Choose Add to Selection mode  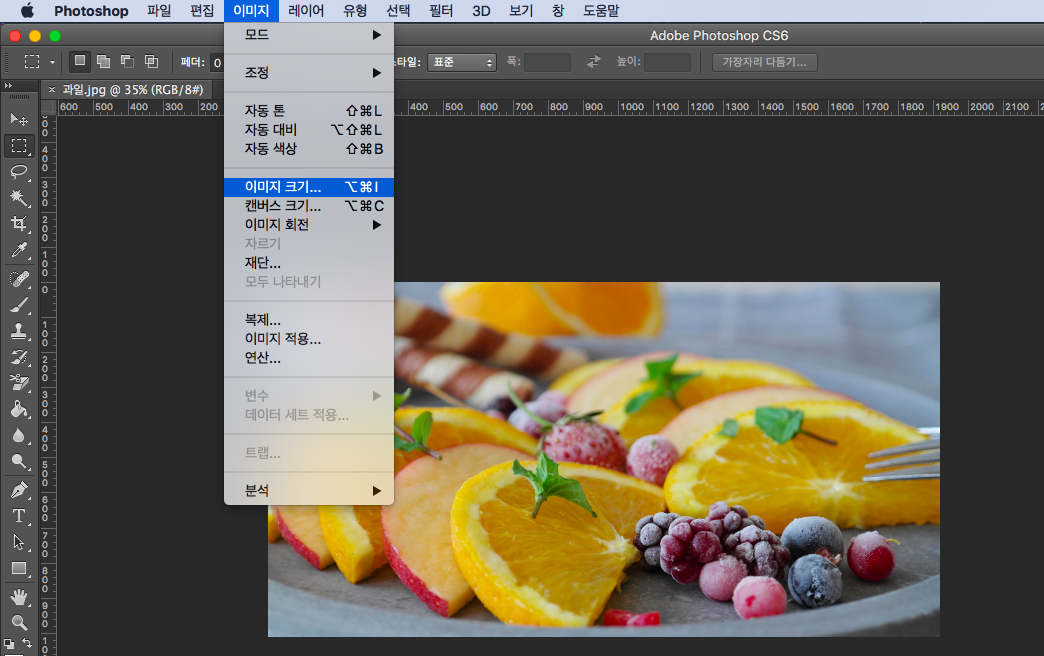(103, 62)
